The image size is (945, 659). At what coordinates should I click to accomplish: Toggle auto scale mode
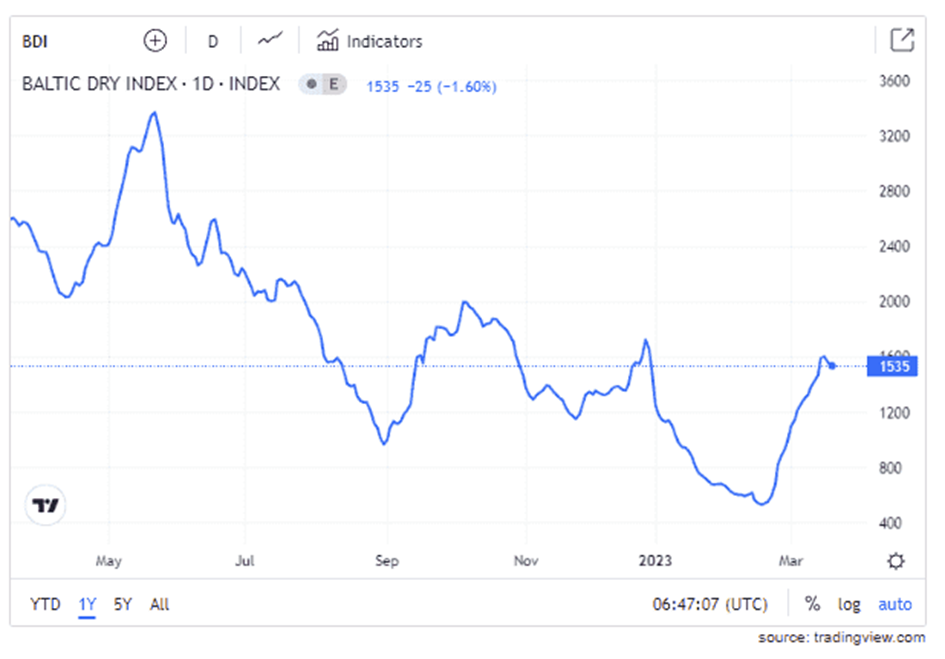click(x=895, y=604)
